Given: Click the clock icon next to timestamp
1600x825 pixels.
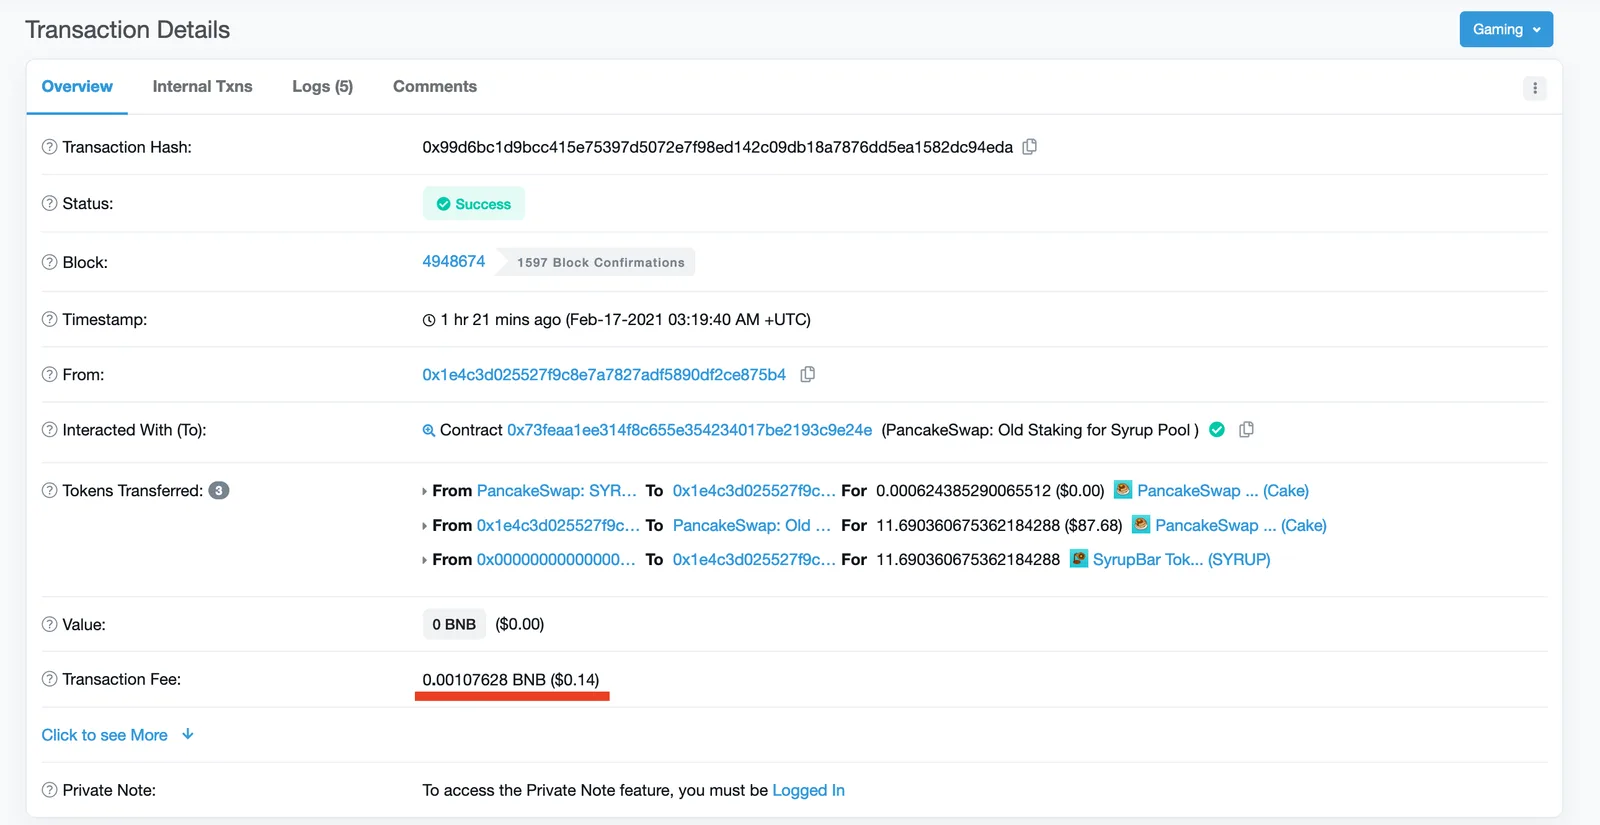Looking at the screenshot, I should pyautogui.click(x=429, y=320).
